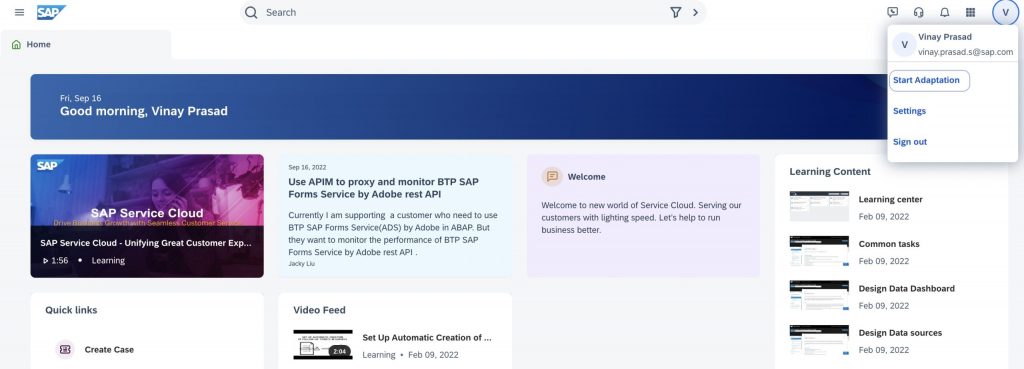Open the hamburger navigation menu
Screen dimensions: 1024x369
pyautogui.click(x=20, y=12)
